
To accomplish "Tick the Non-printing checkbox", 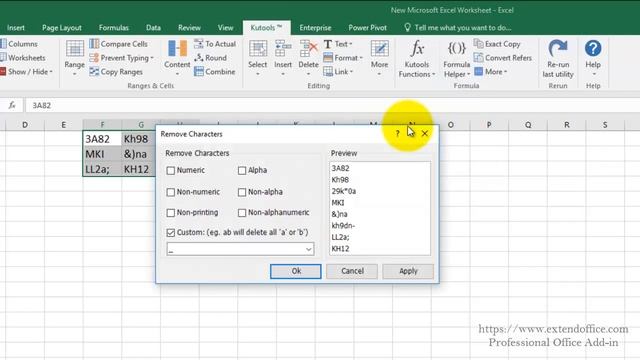I will point(171,213).
